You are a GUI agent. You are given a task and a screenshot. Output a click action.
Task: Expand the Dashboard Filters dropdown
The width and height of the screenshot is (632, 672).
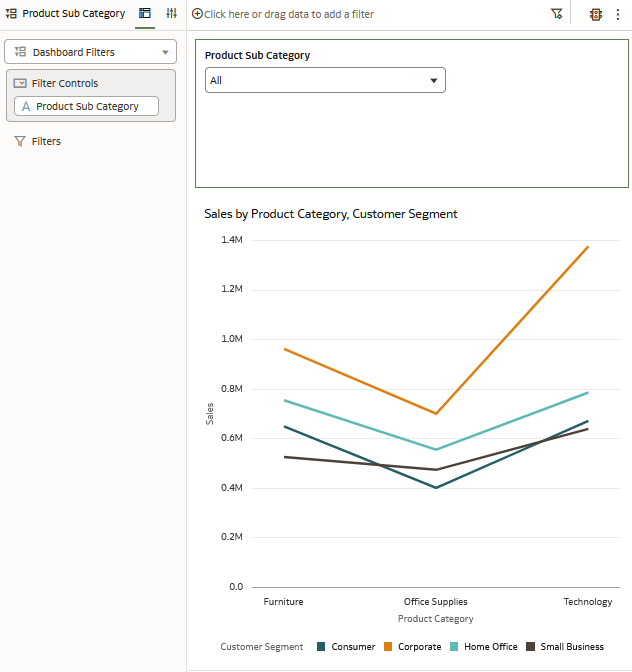pyautogui.click(x=90, y=52)
